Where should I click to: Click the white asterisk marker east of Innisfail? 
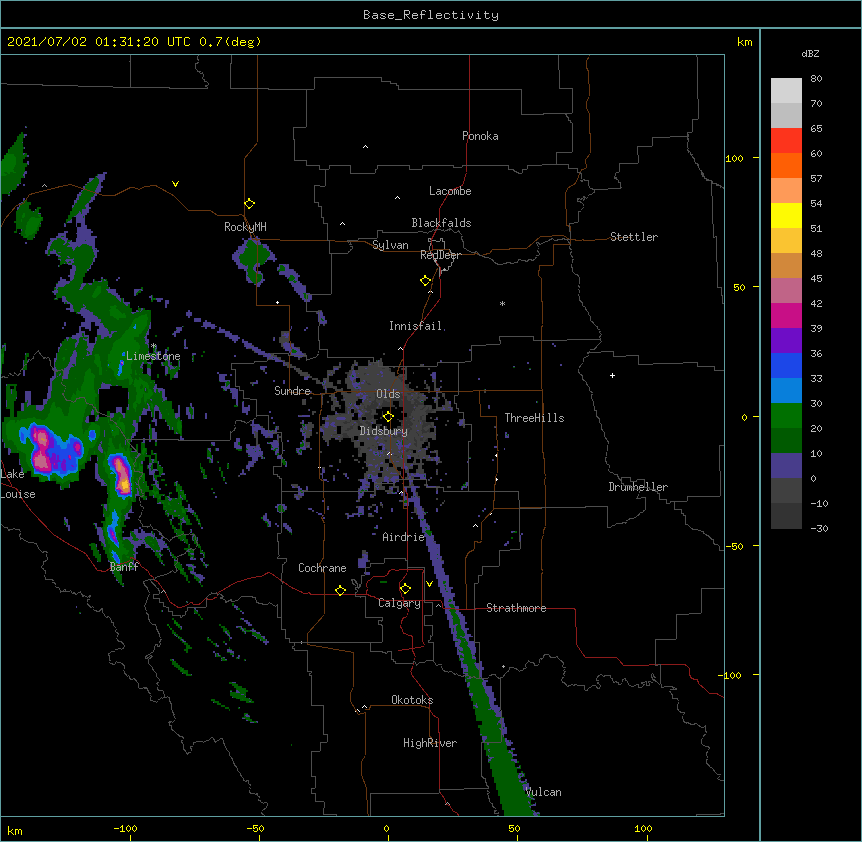[x=502, y=303]
